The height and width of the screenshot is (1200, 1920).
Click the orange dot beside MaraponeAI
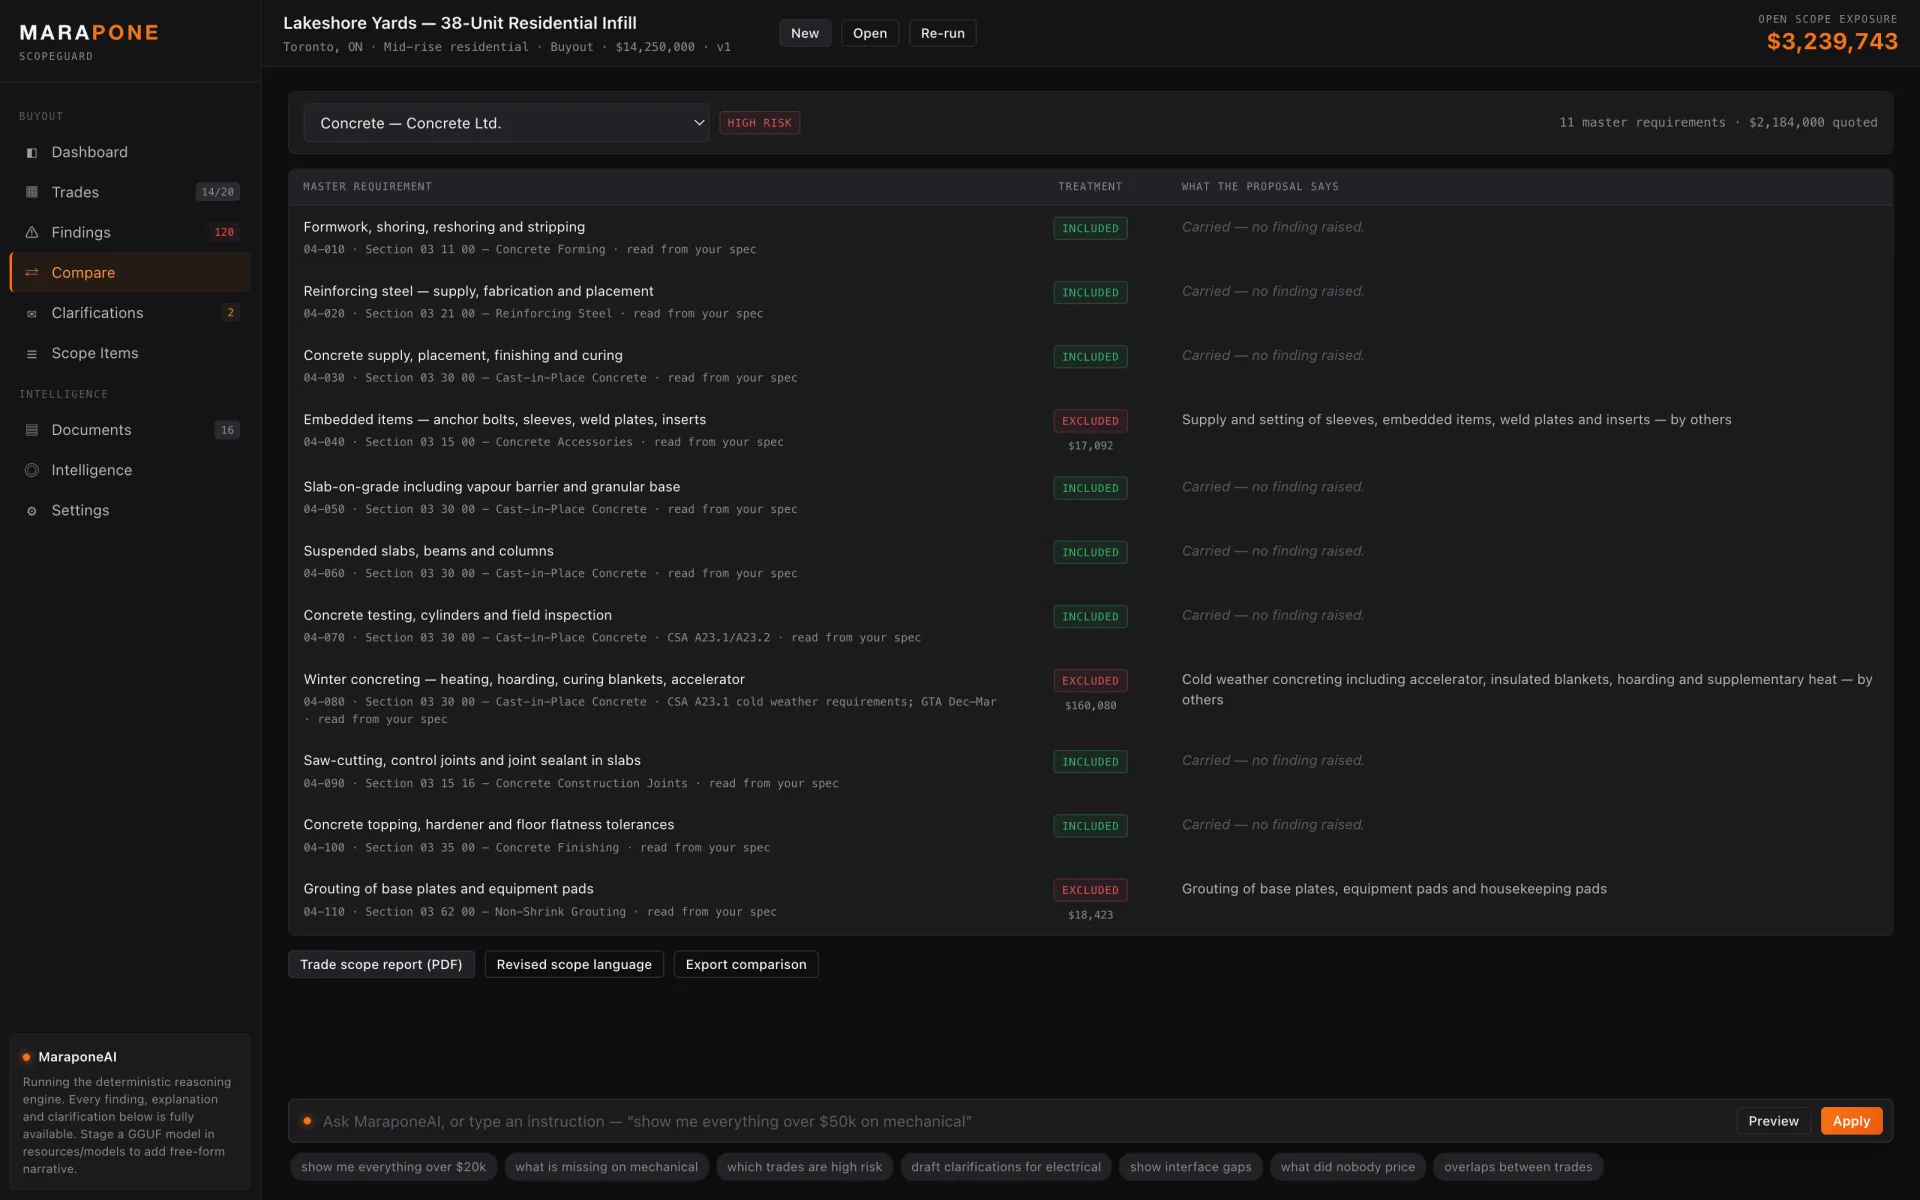pos(26,1057)
